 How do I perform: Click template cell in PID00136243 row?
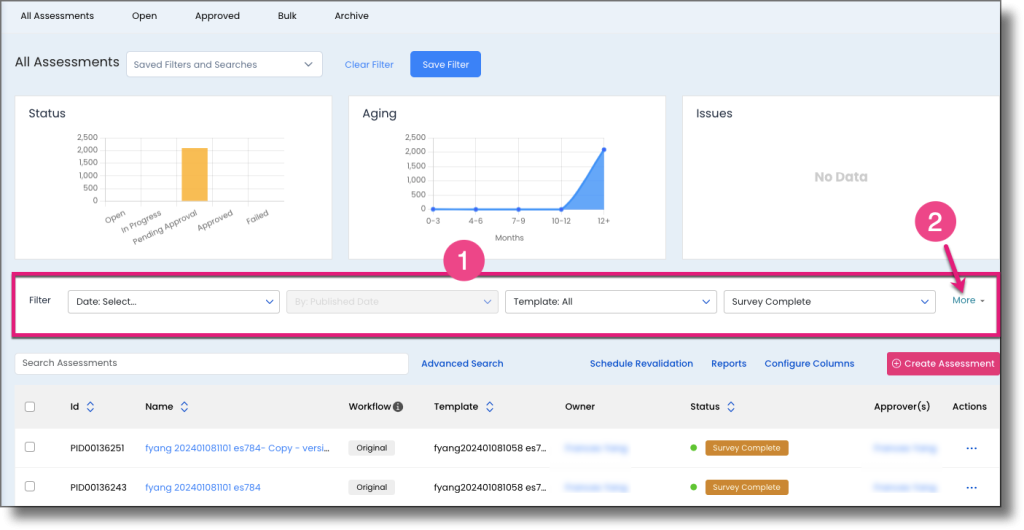(490, 488)
